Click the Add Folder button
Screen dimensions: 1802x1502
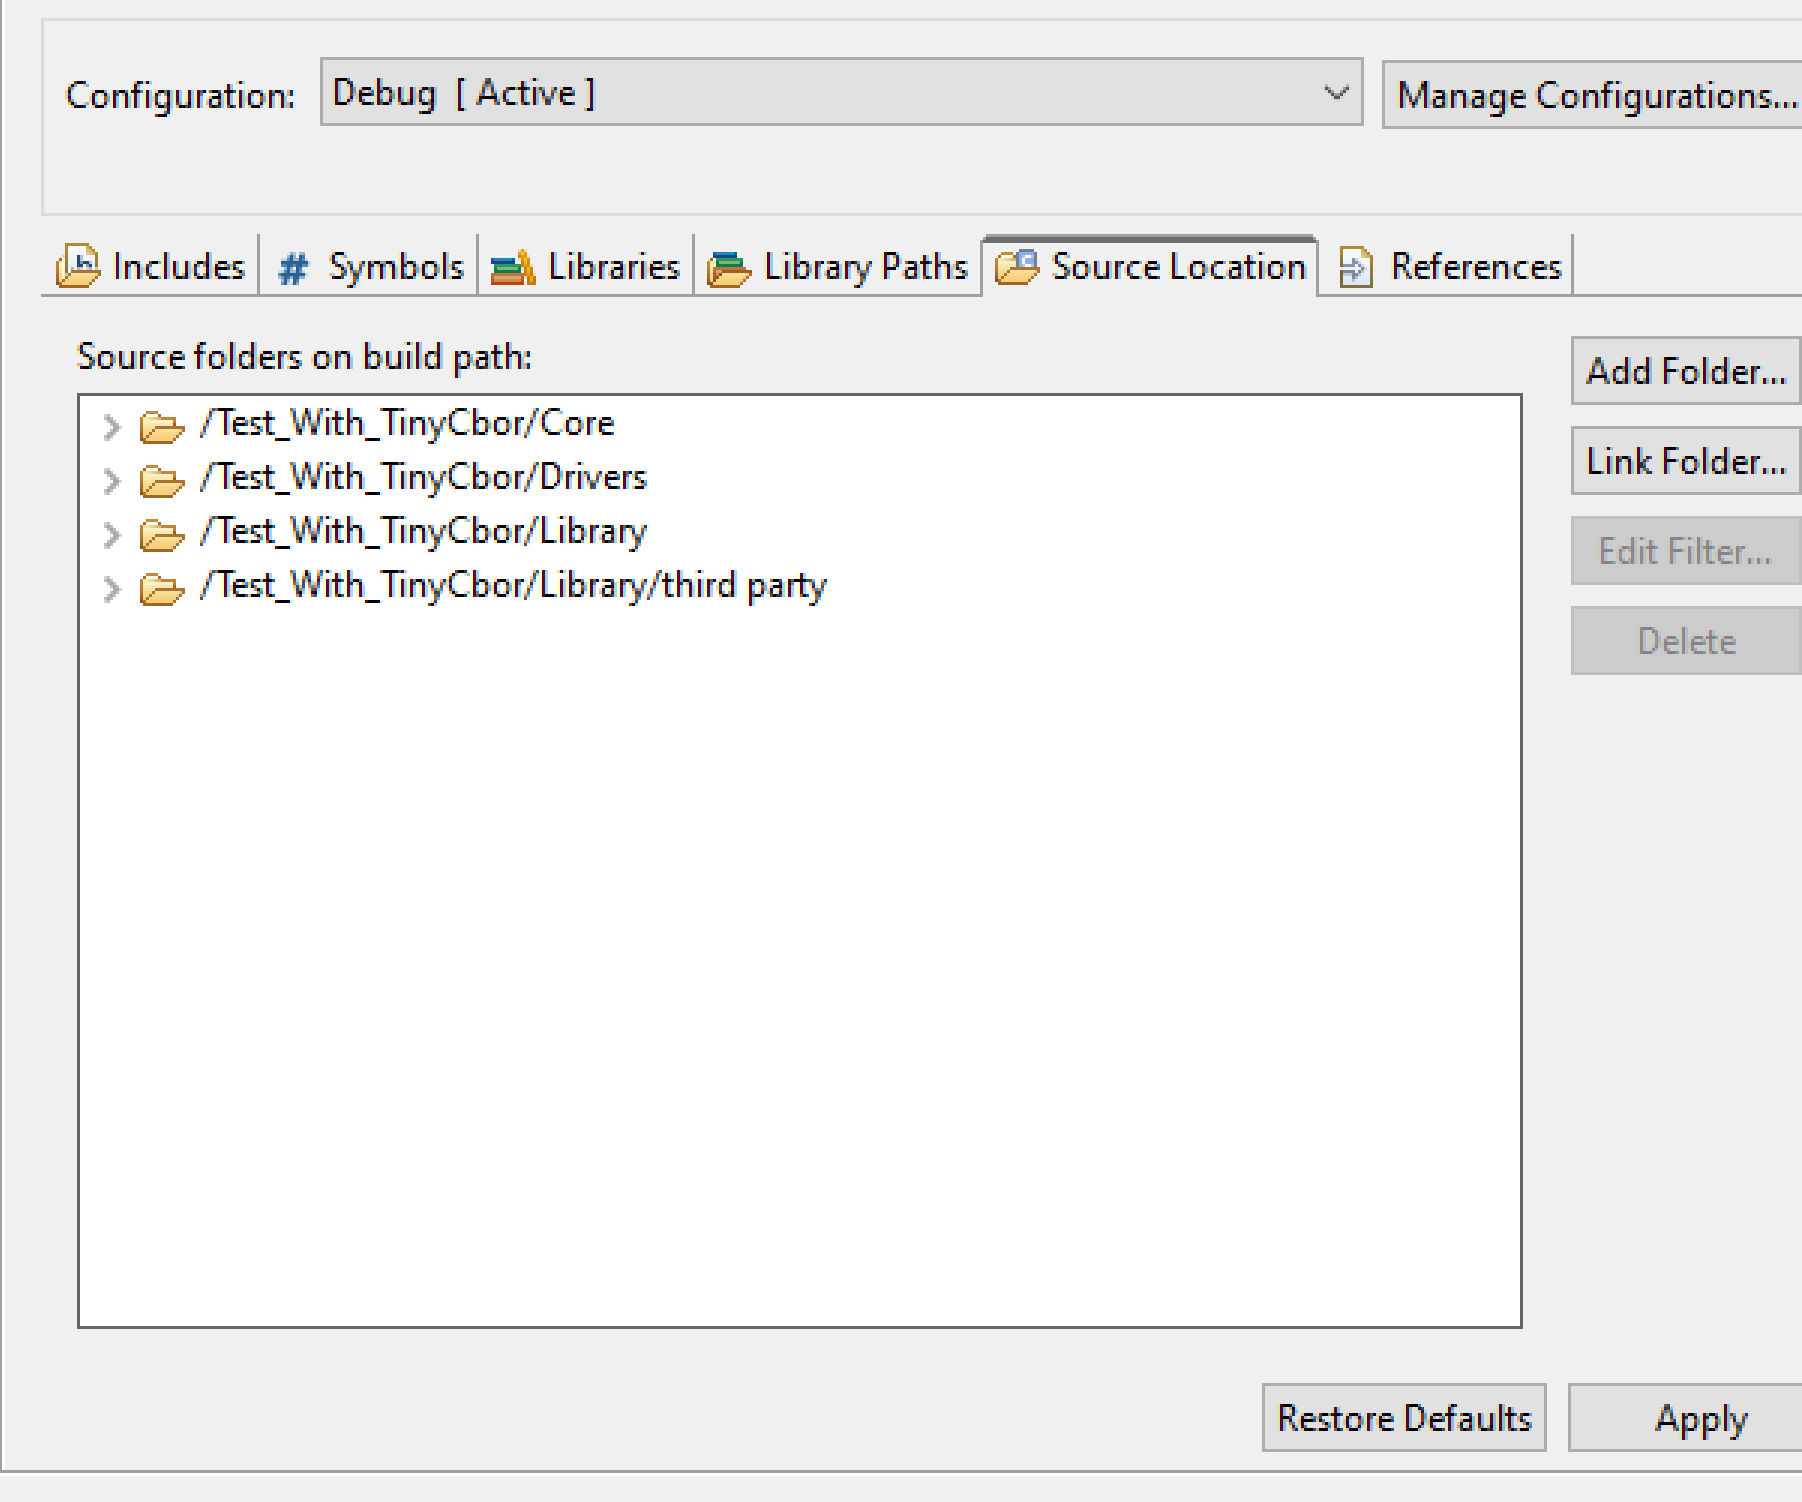tap(1684, 371)
